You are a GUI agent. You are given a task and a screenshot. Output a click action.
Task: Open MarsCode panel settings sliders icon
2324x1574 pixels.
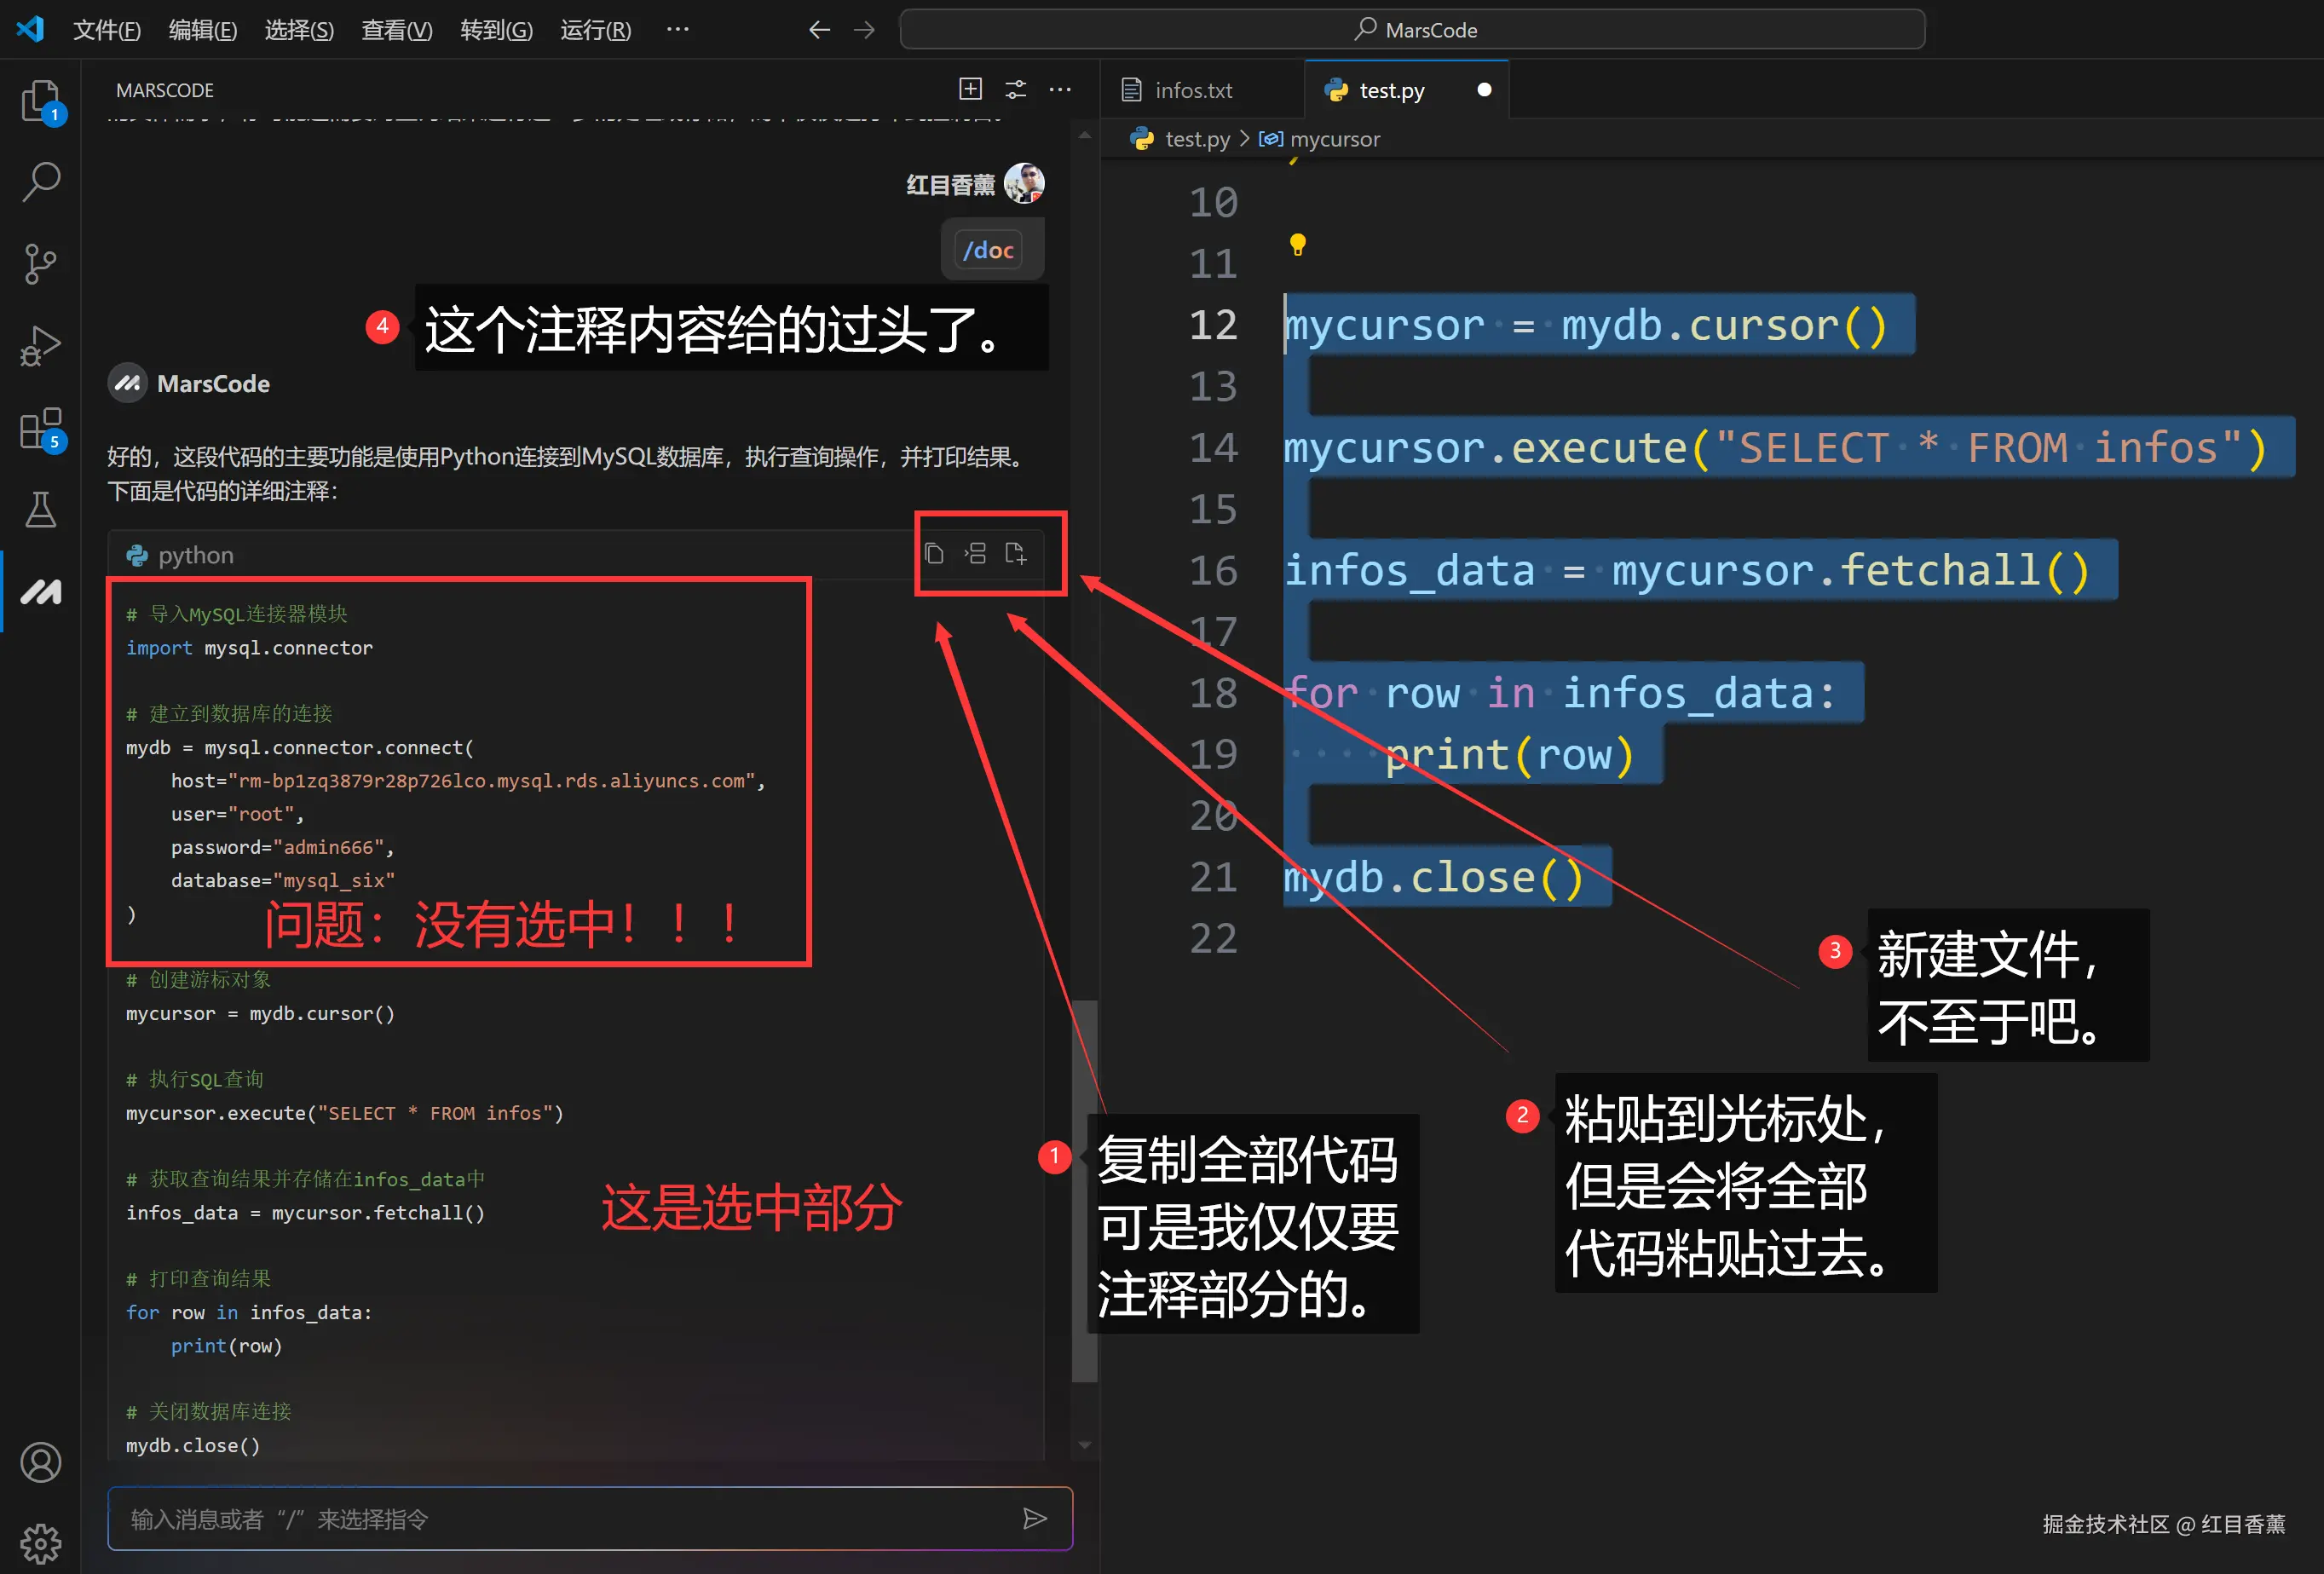pyautogui.click(x=1015, y=89)
